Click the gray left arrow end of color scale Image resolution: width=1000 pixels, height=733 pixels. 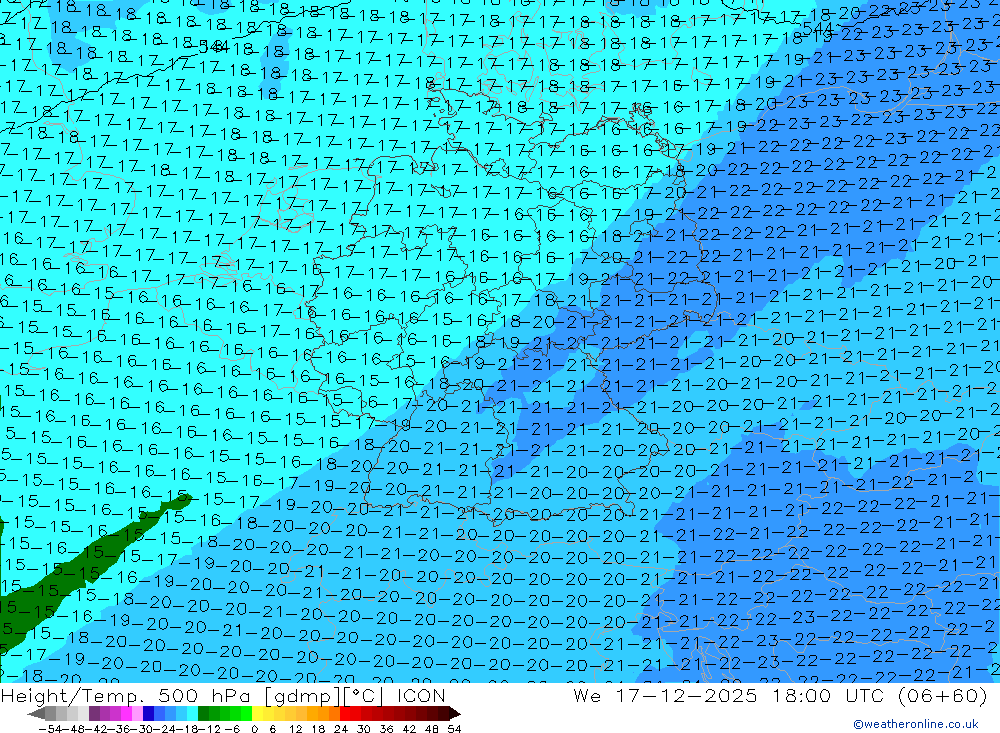click(x=36, y=713)
